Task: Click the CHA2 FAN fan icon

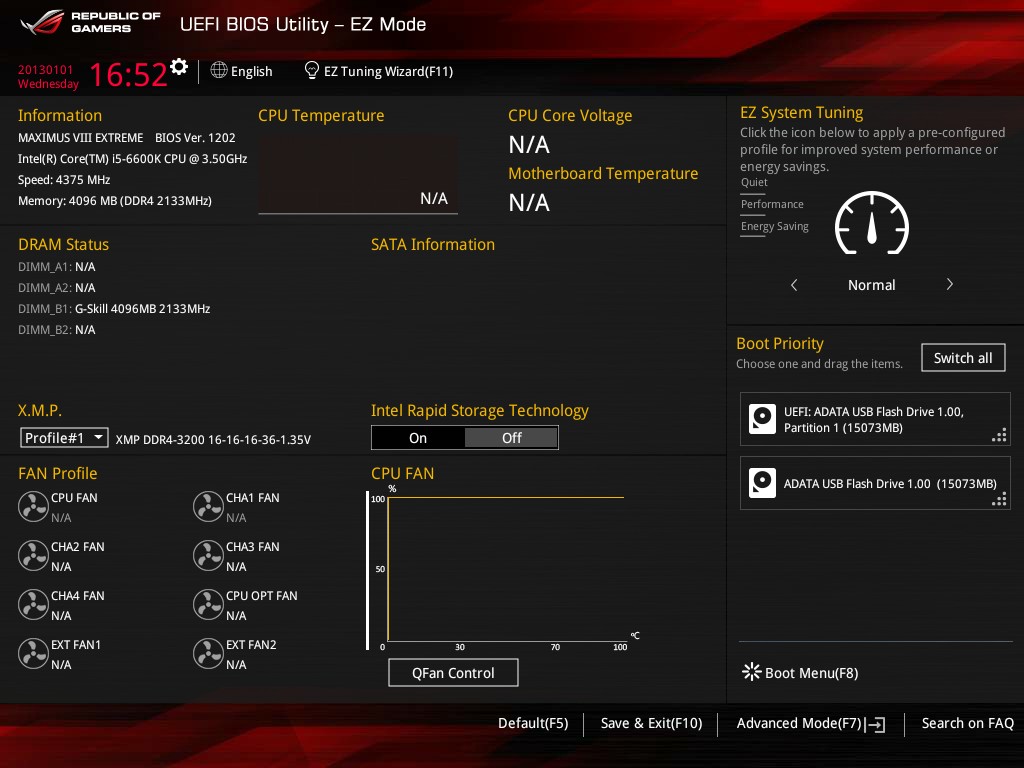Action: [33, 556]
